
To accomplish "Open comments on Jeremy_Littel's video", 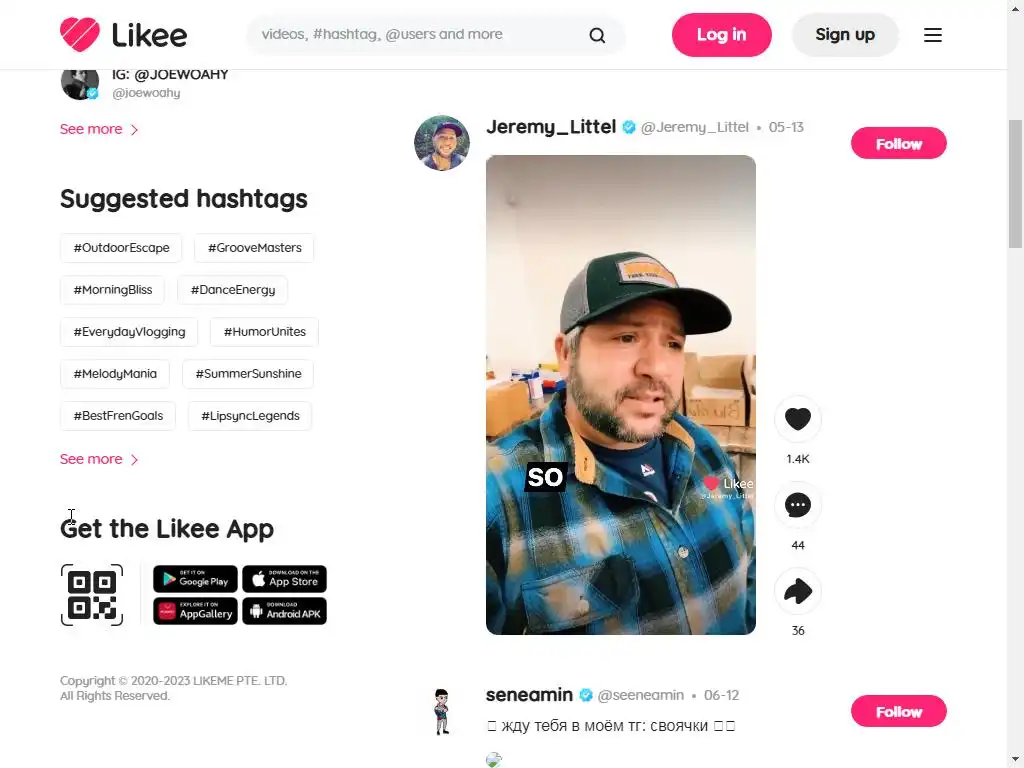I will coord(797,505).
